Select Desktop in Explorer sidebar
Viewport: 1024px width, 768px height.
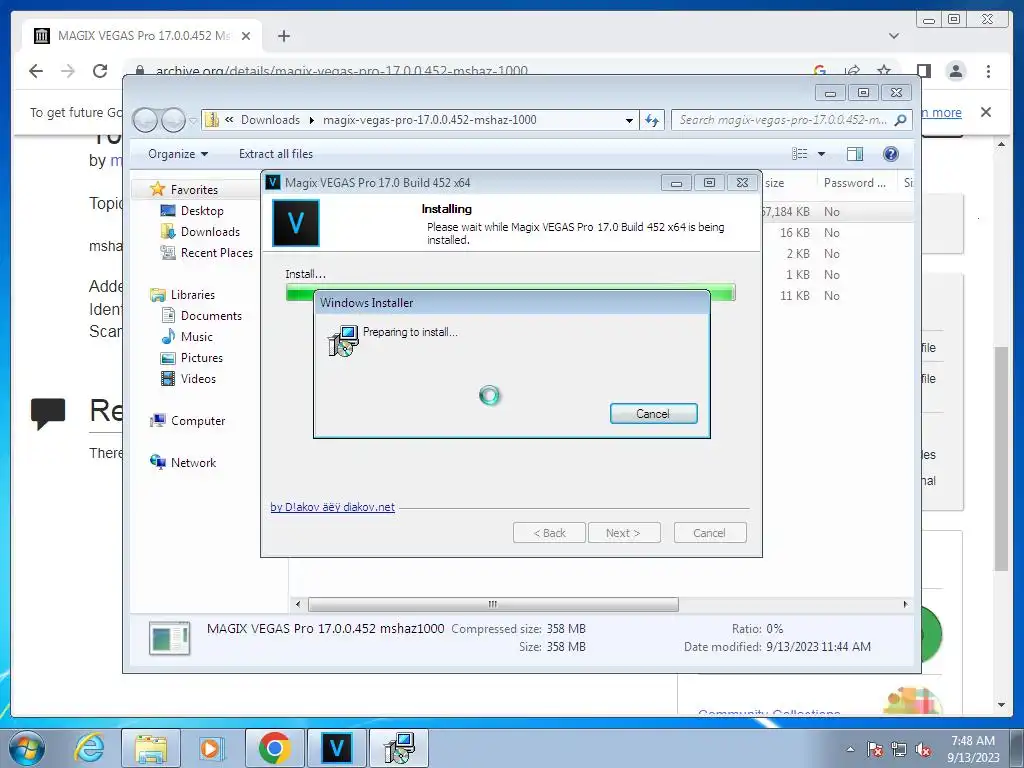[x=202, y=211]
